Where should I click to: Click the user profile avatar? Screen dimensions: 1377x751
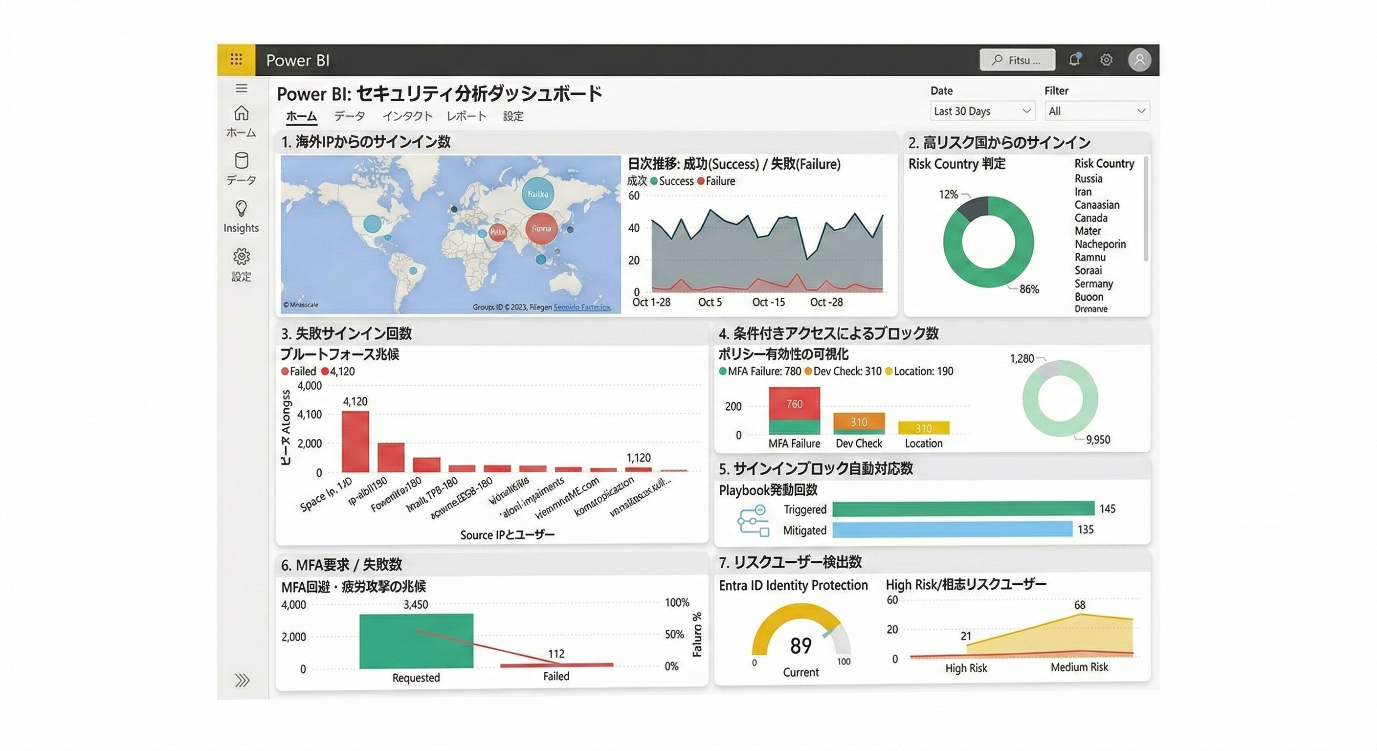pos(1139,60)
